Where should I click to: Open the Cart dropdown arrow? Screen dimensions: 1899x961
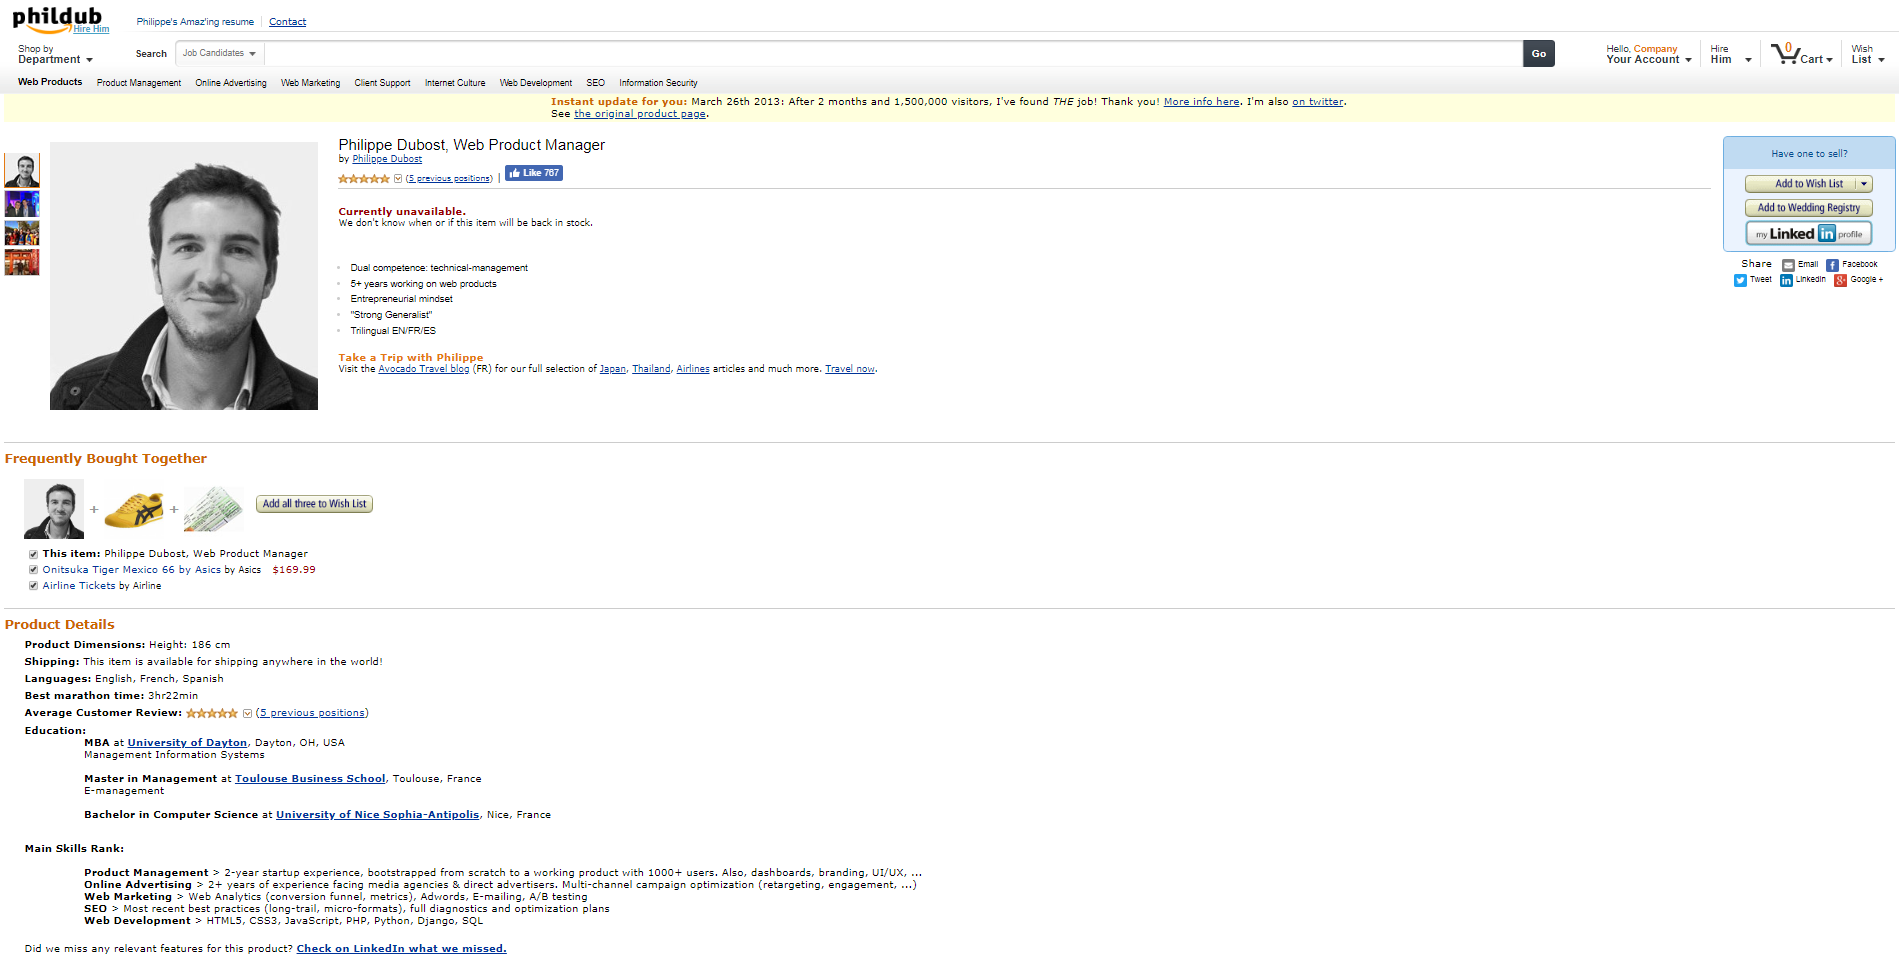[1829, 60]
